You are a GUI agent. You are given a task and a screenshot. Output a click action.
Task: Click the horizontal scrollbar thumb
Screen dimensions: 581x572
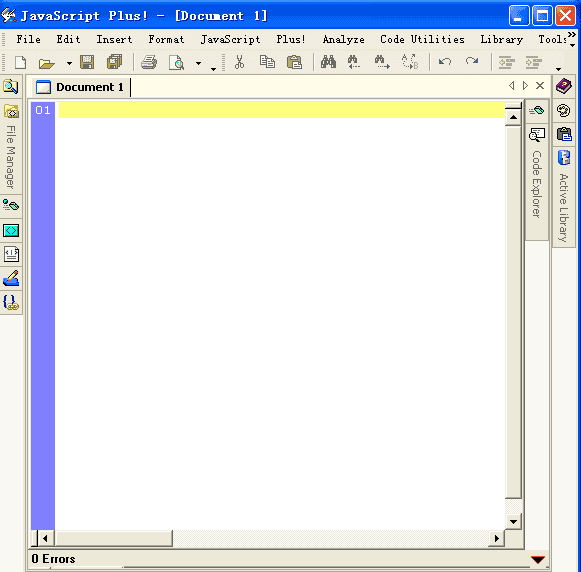tap(113, 538)
